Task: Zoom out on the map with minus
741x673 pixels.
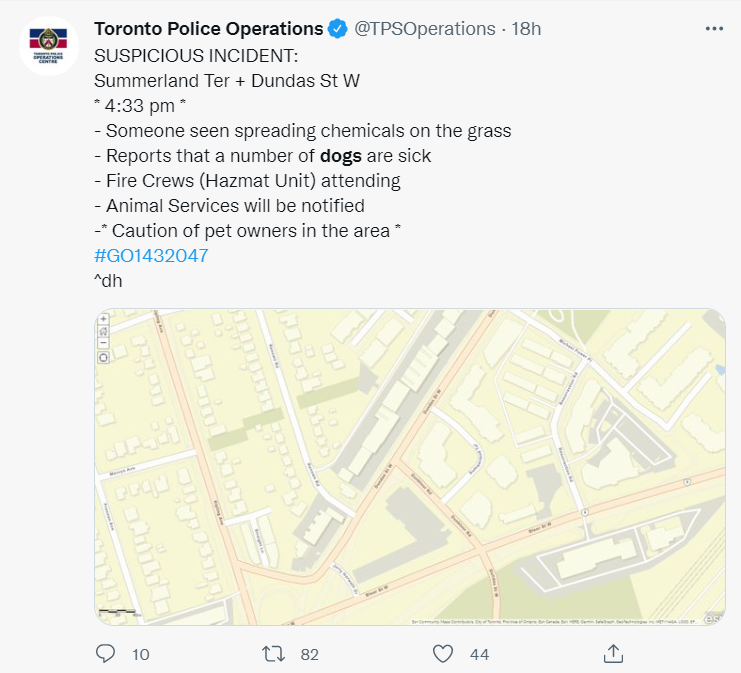Action: tap(103, 343)
